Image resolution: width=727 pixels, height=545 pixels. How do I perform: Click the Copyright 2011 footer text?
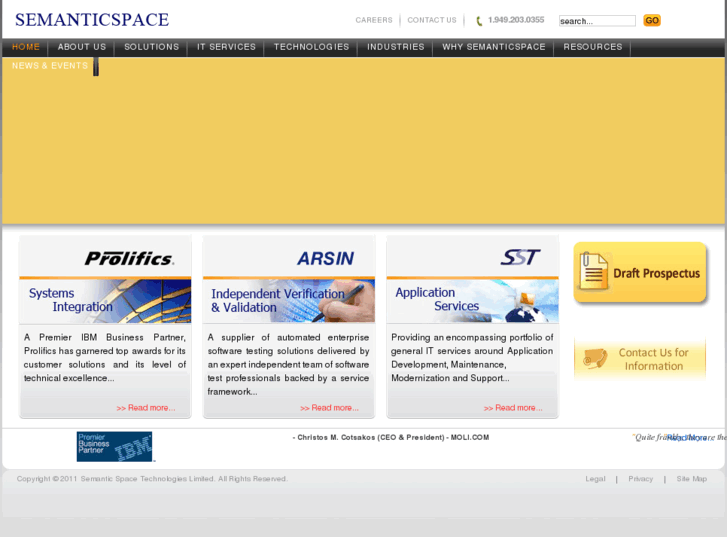[x=152, y=479]
